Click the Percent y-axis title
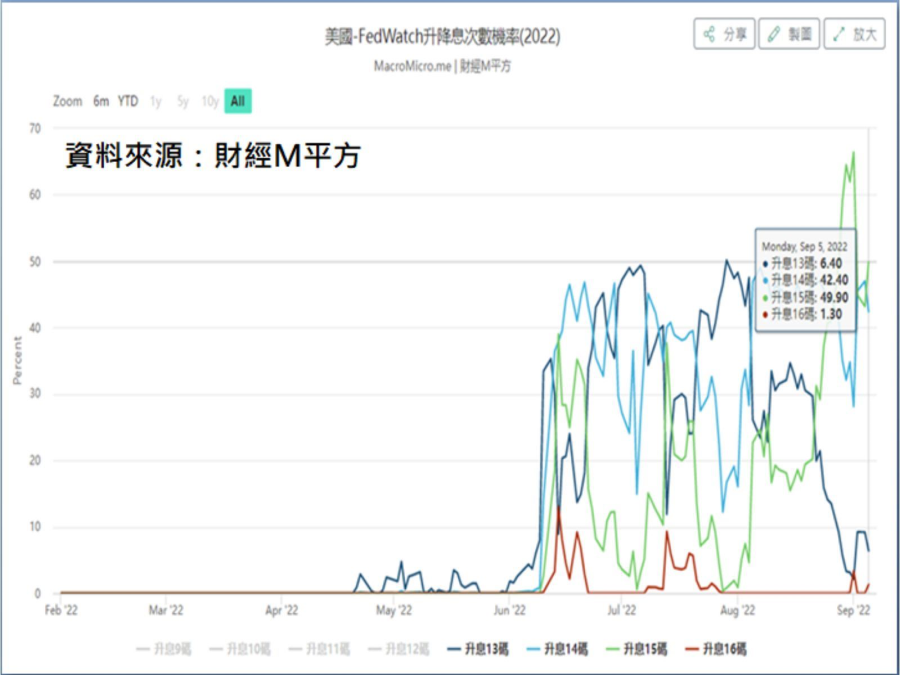 coord(17,360)
